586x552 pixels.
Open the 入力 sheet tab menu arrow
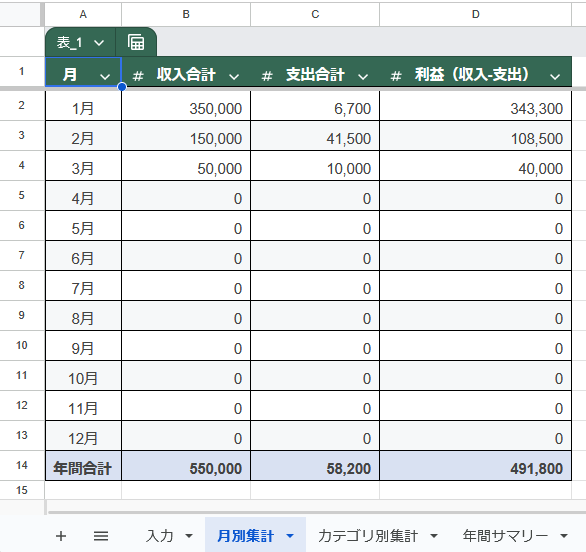click(x=189, y=536)
